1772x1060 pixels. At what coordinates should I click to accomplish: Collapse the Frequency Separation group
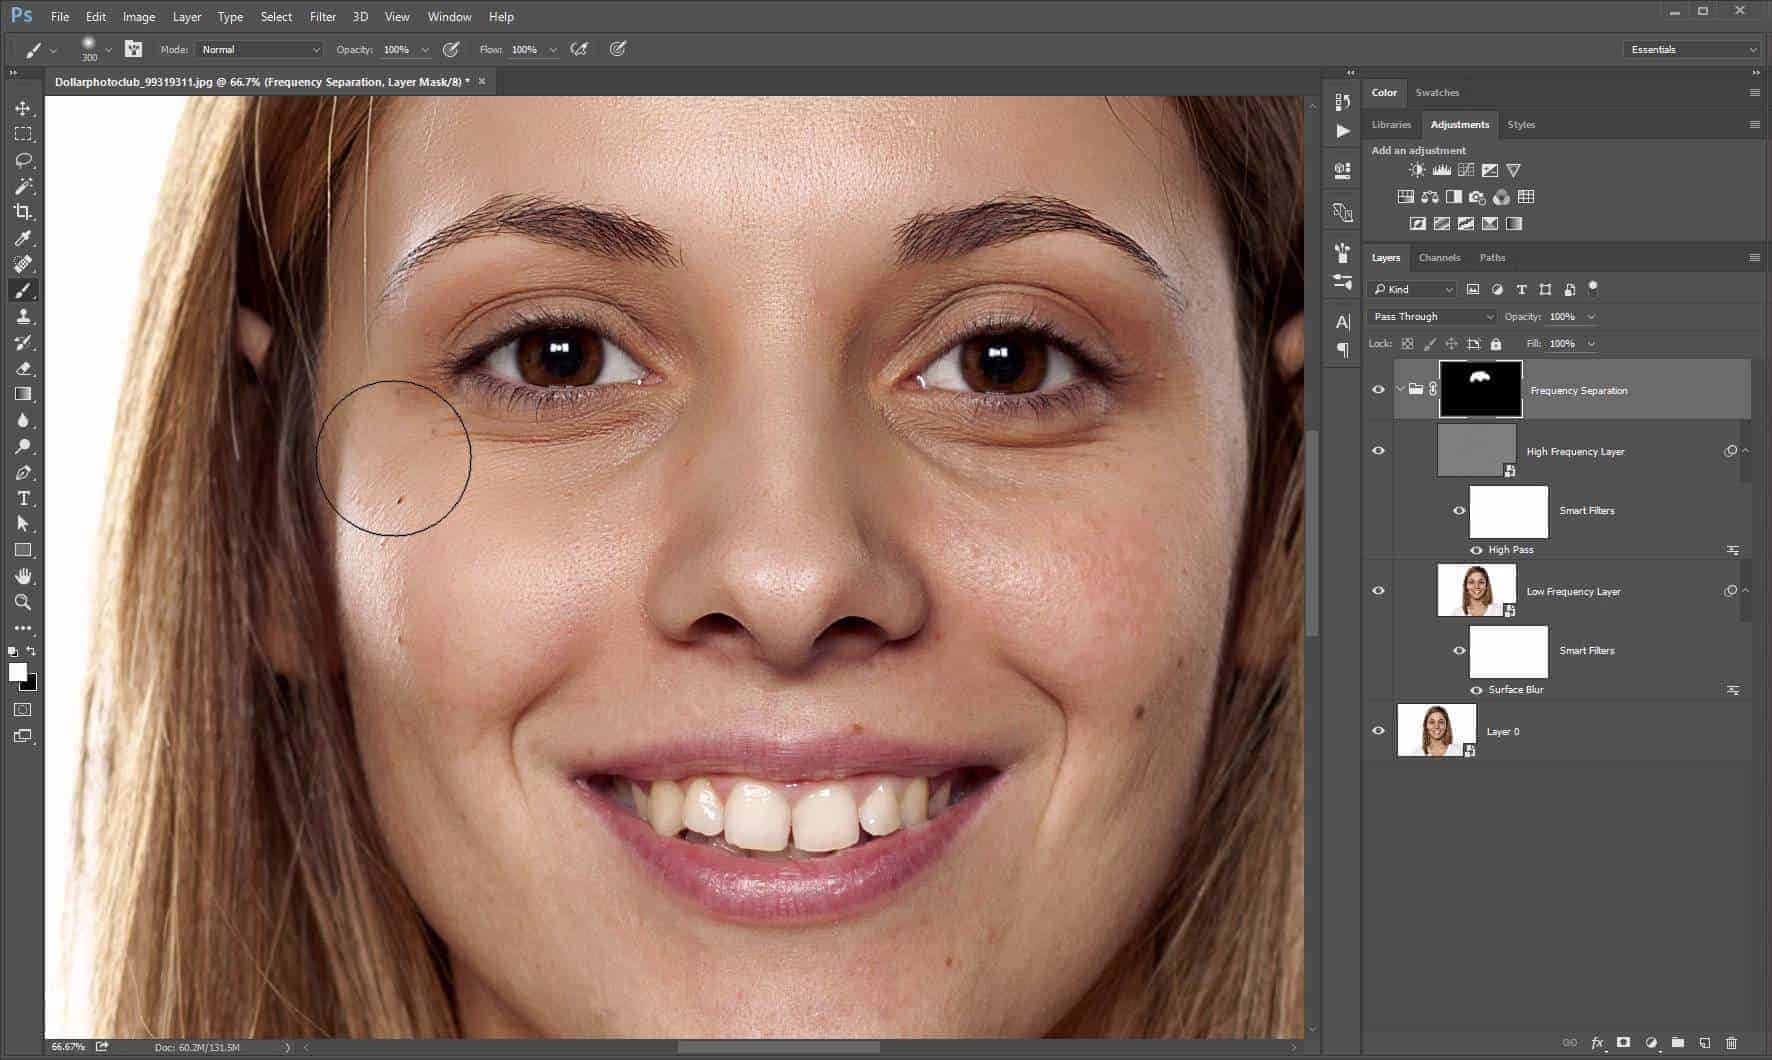pos(1401,389)
